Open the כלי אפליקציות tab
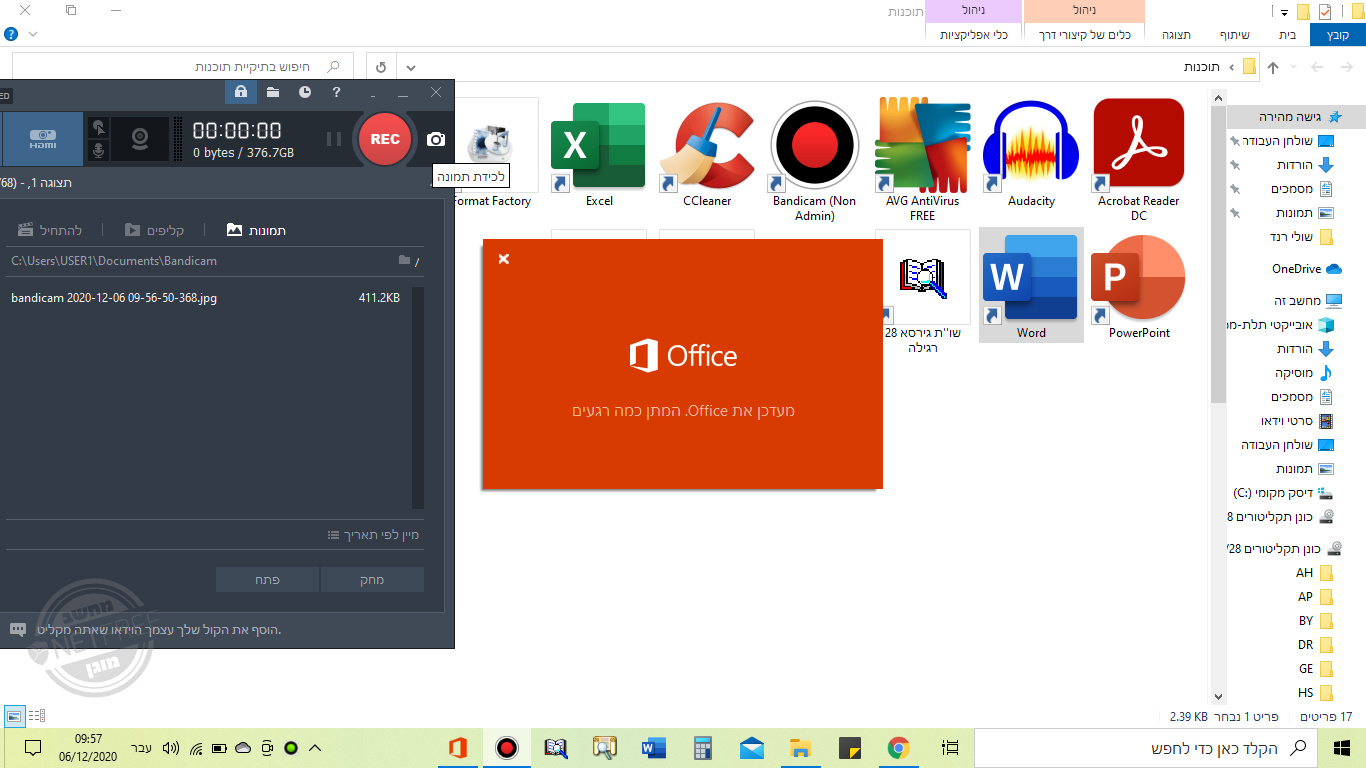The width and height of the screenshot is (1366, 768). 973,35
